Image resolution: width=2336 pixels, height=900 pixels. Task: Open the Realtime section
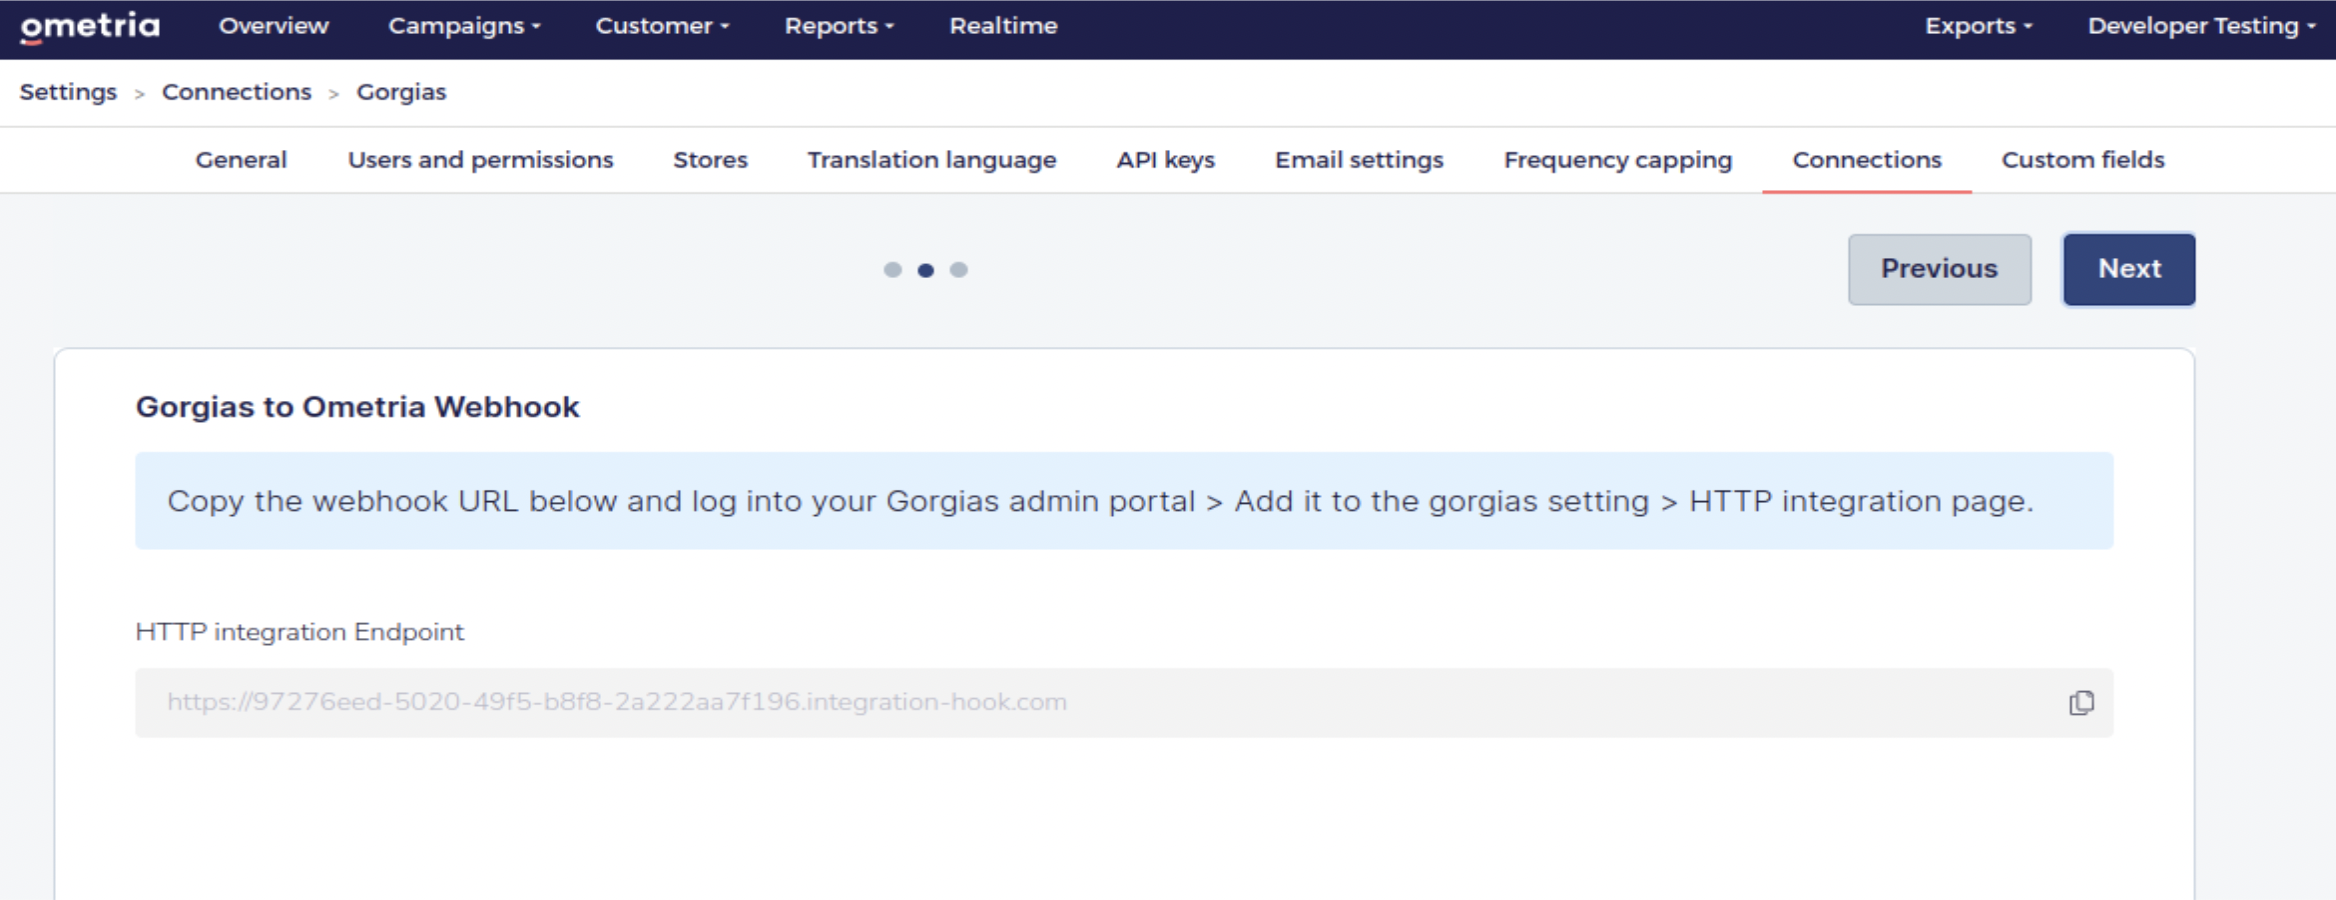(1003, 26)
